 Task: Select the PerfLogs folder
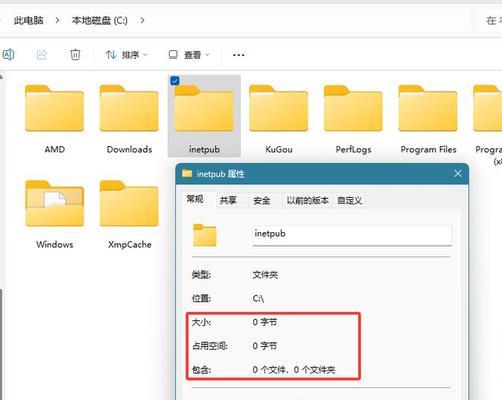[353, 118]
